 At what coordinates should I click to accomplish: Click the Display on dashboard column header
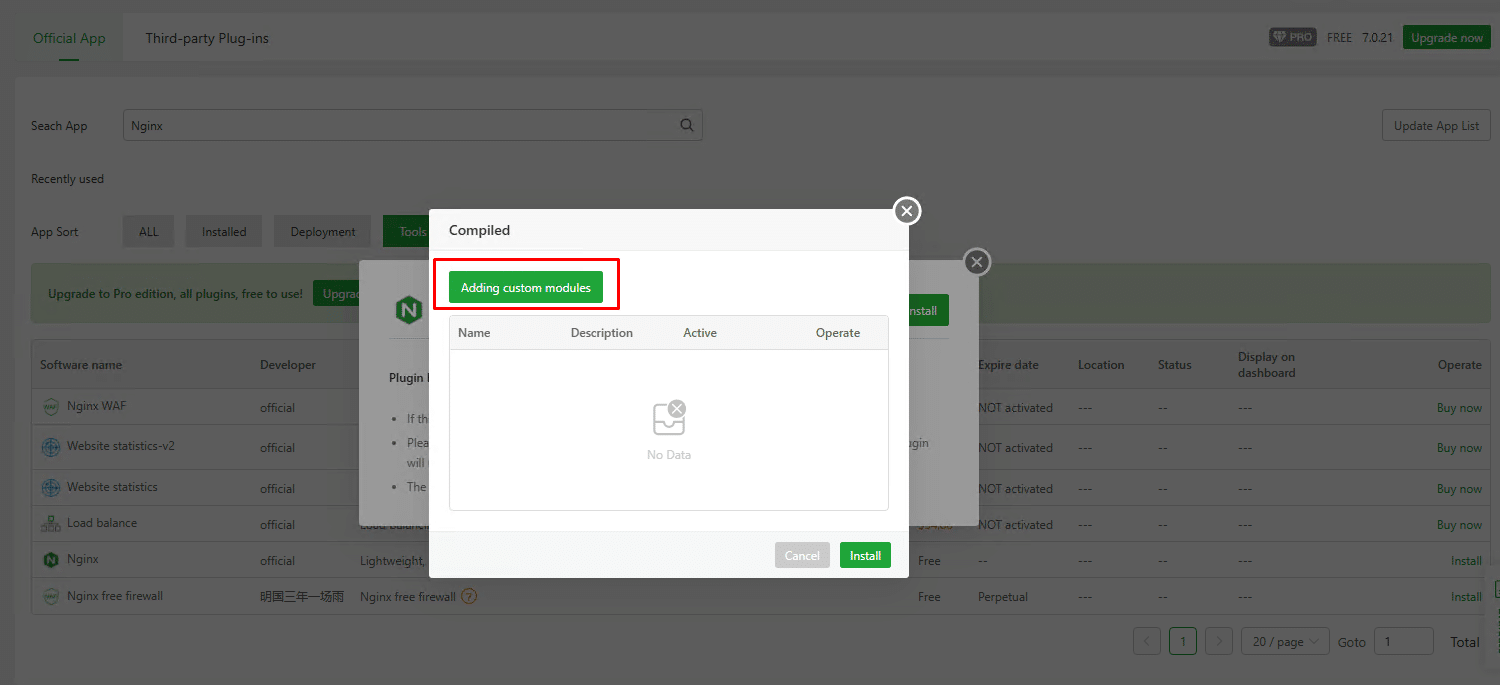1267,365
